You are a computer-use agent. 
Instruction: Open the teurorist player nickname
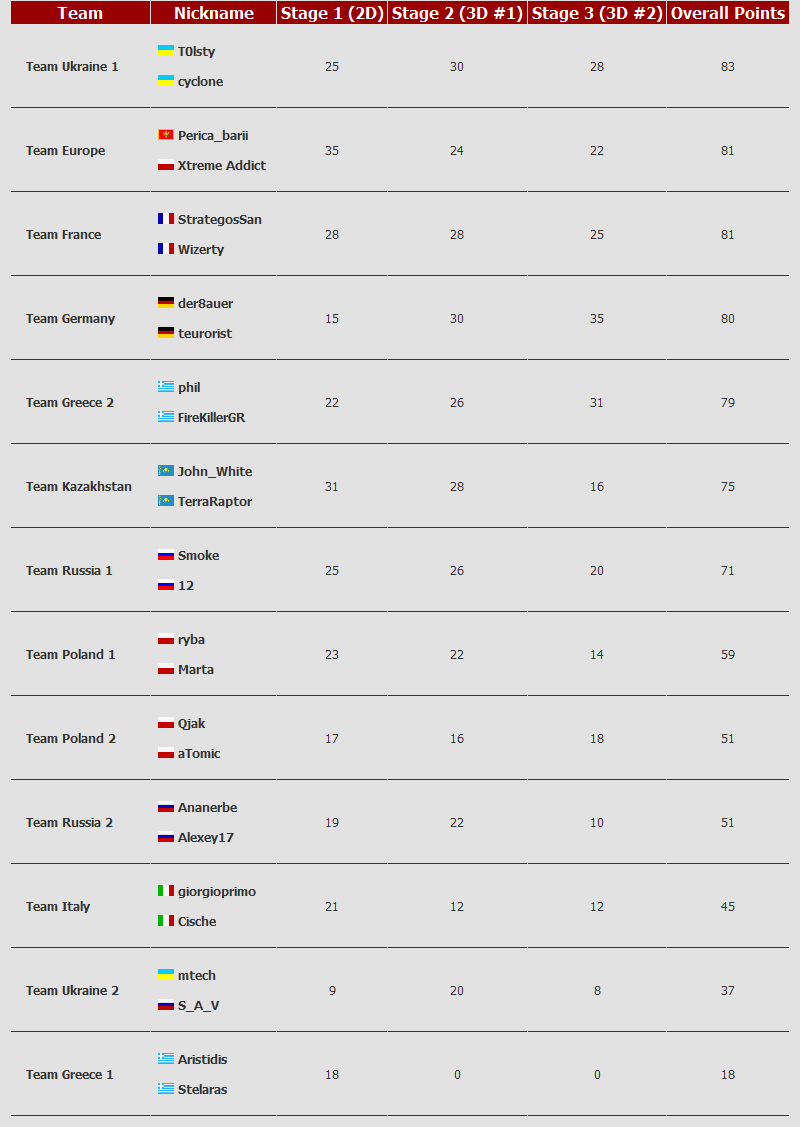pos(204,333)
